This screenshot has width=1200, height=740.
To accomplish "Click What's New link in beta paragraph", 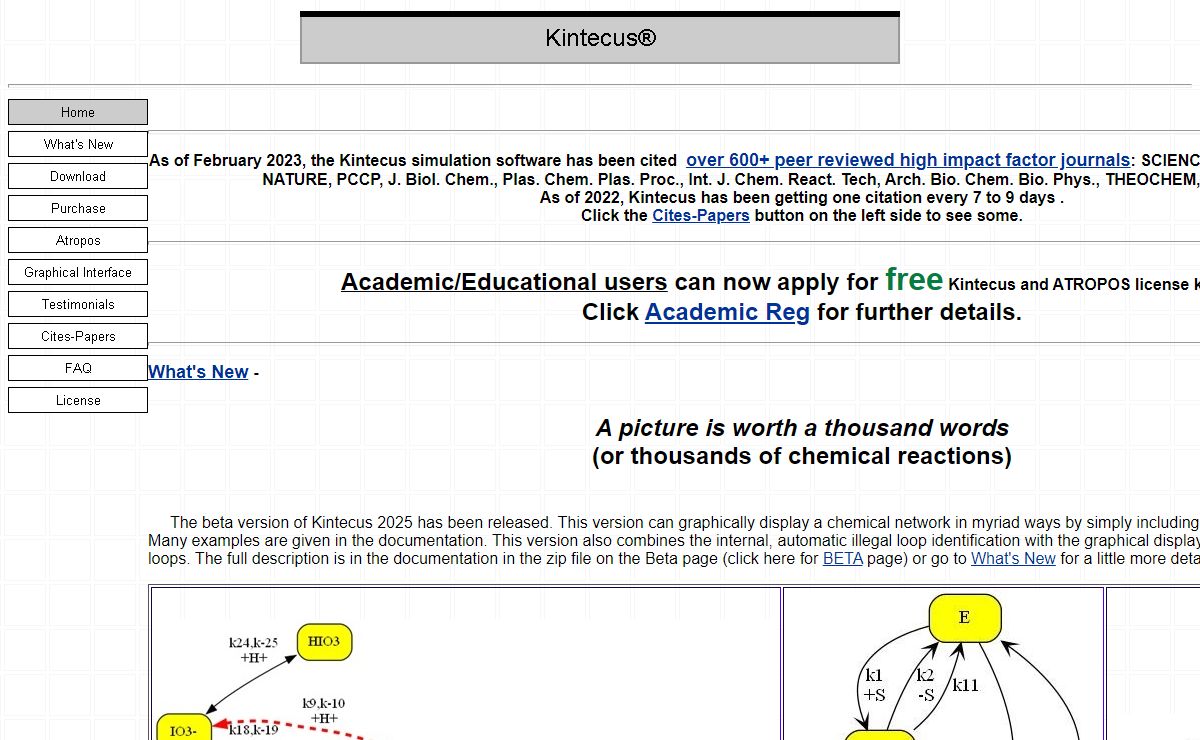I will tap(1013, 558).
